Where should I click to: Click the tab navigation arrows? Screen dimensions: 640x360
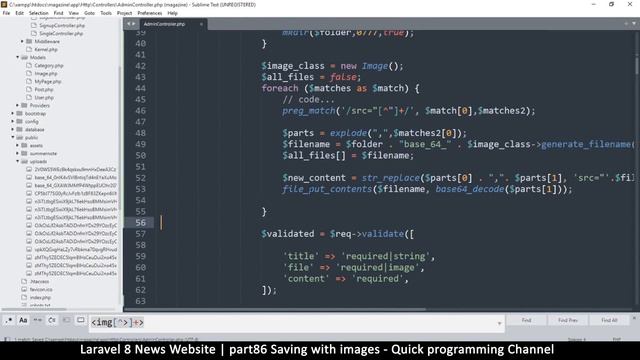tap(131, 24)
